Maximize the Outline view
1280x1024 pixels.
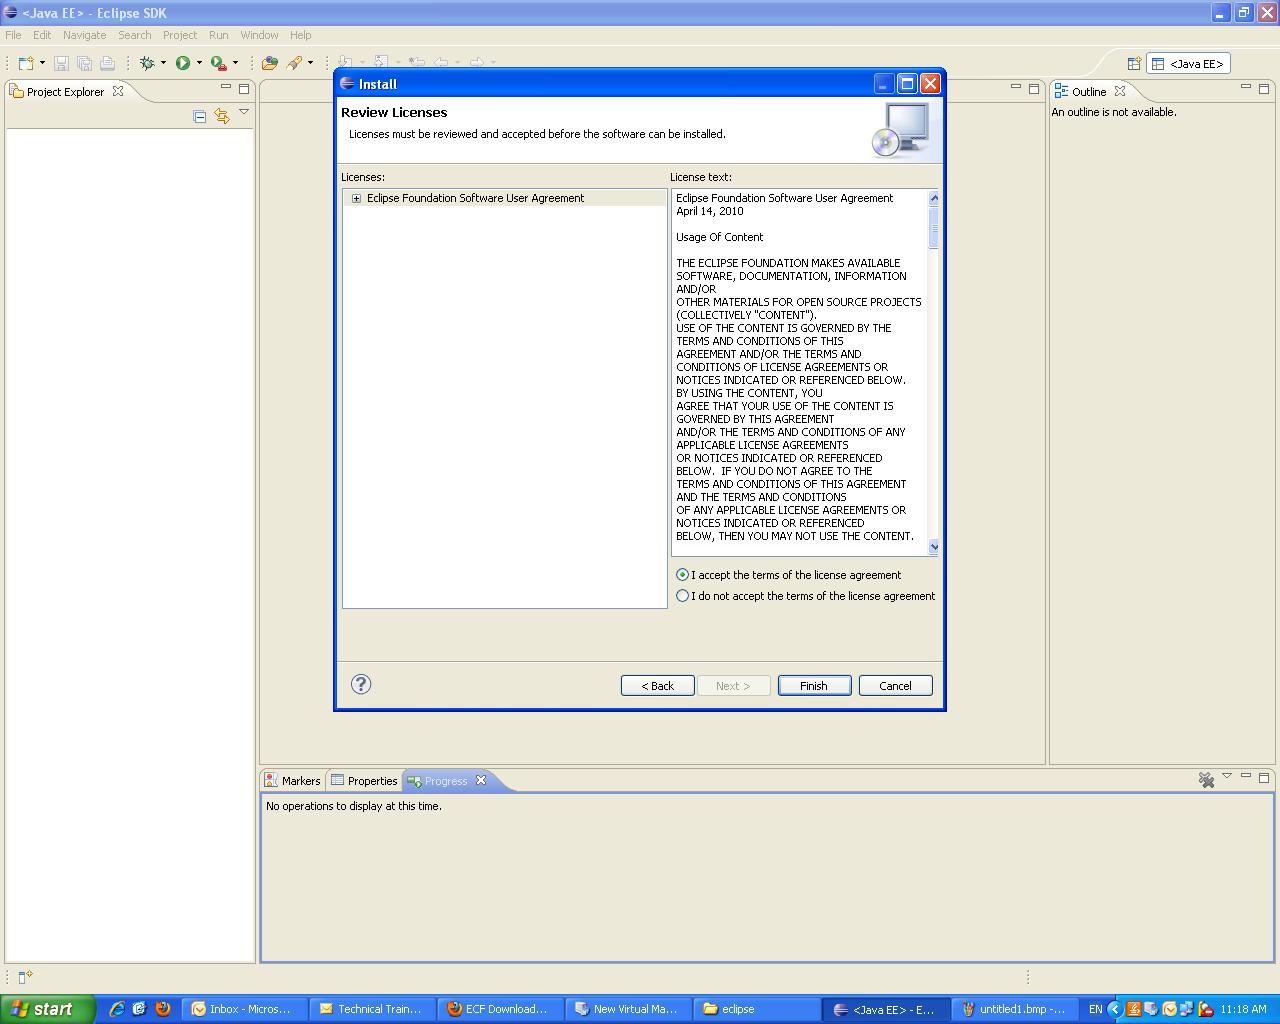[x=1264, y=88]
